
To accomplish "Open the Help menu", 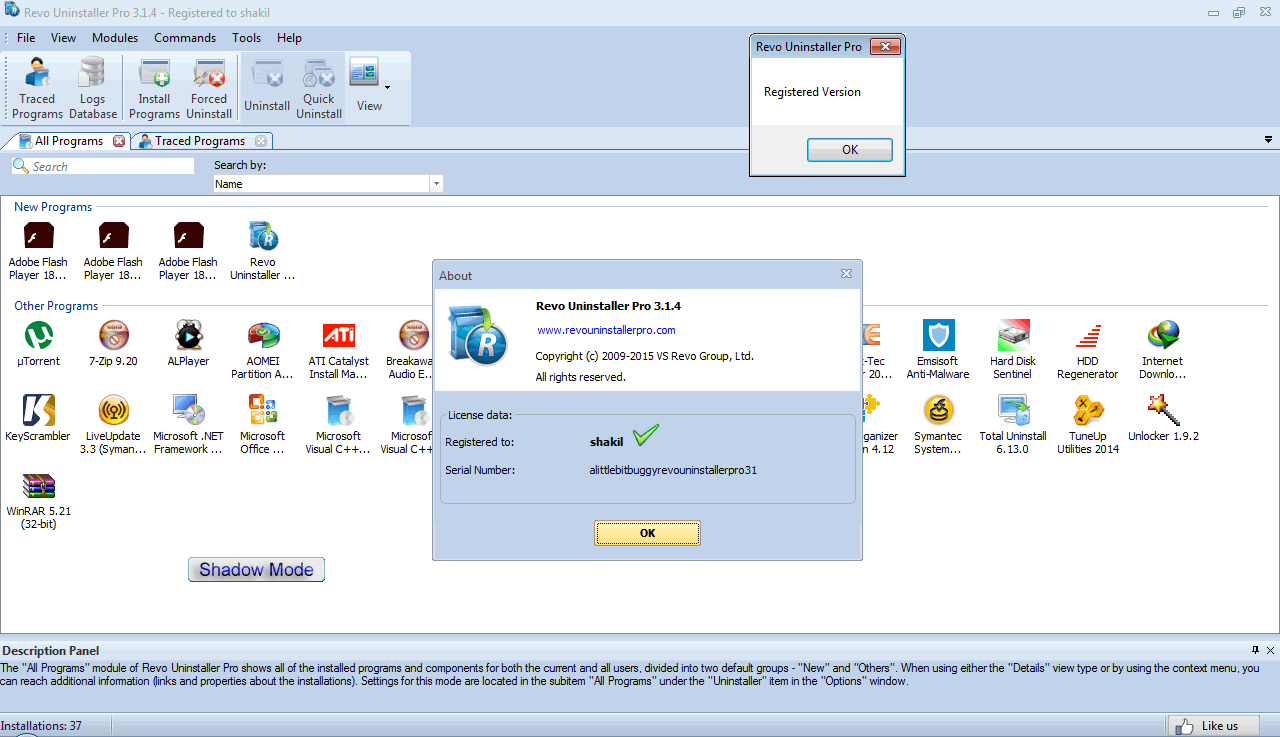I will coord(289,38).
